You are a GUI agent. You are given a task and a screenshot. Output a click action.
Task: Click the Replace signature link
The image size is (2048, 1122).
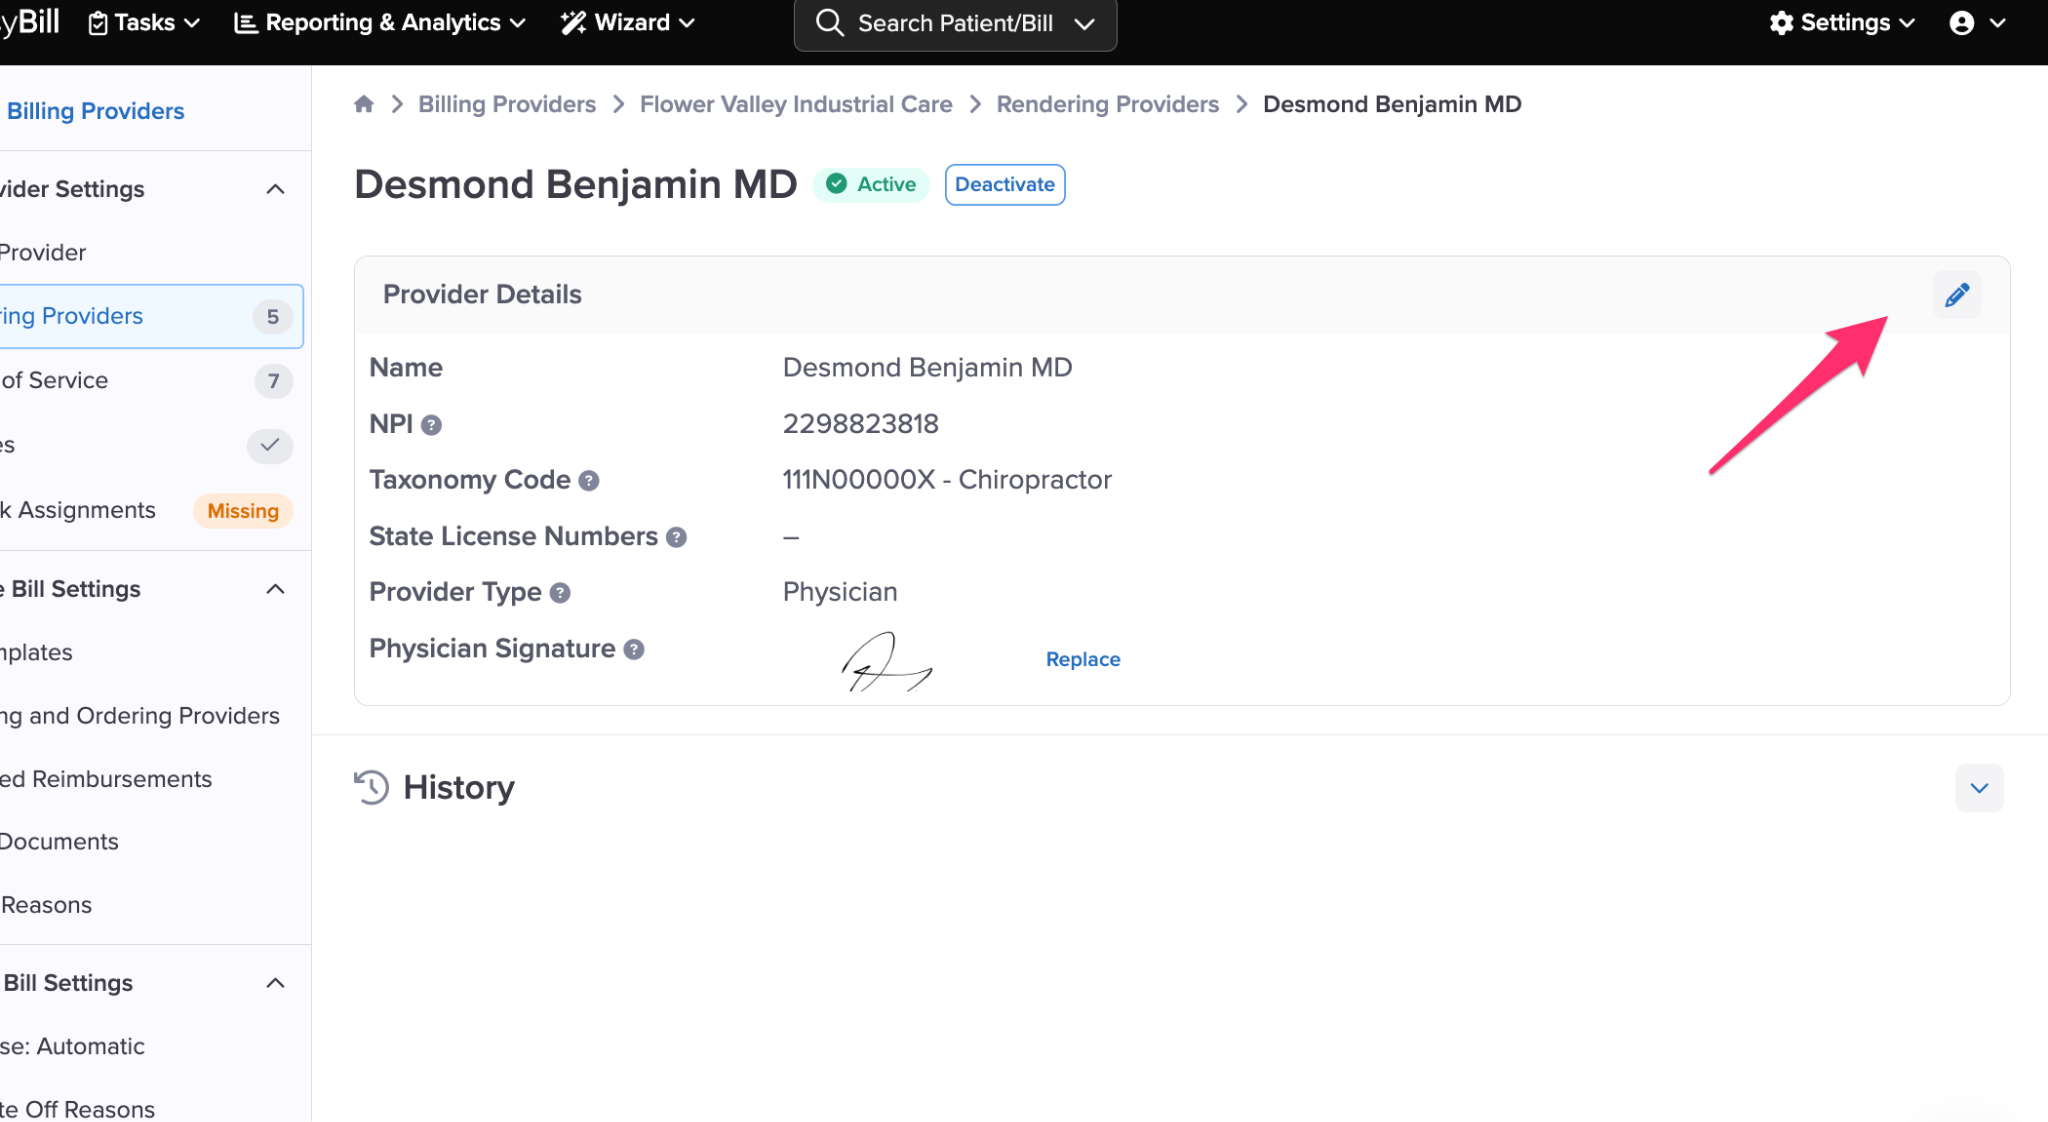[x=1082, y=659]
